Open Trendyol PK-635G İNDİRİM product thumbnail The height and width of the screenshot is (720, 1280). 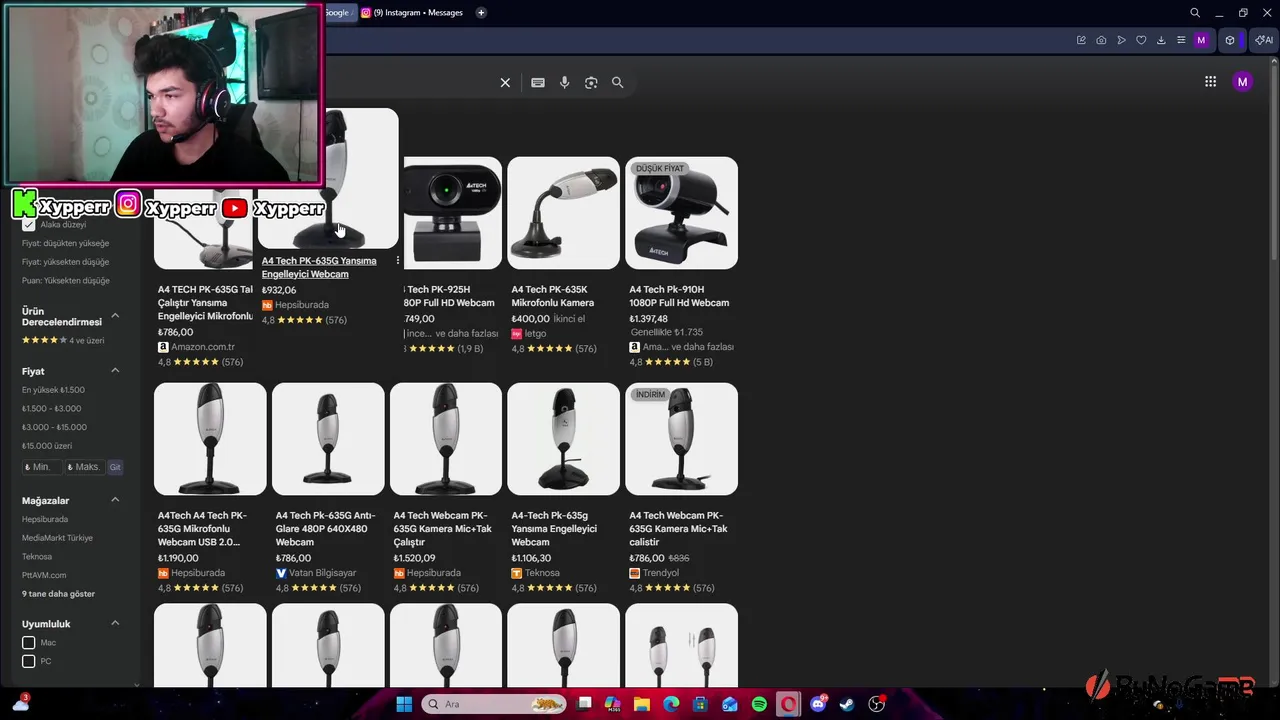[681, 439]
